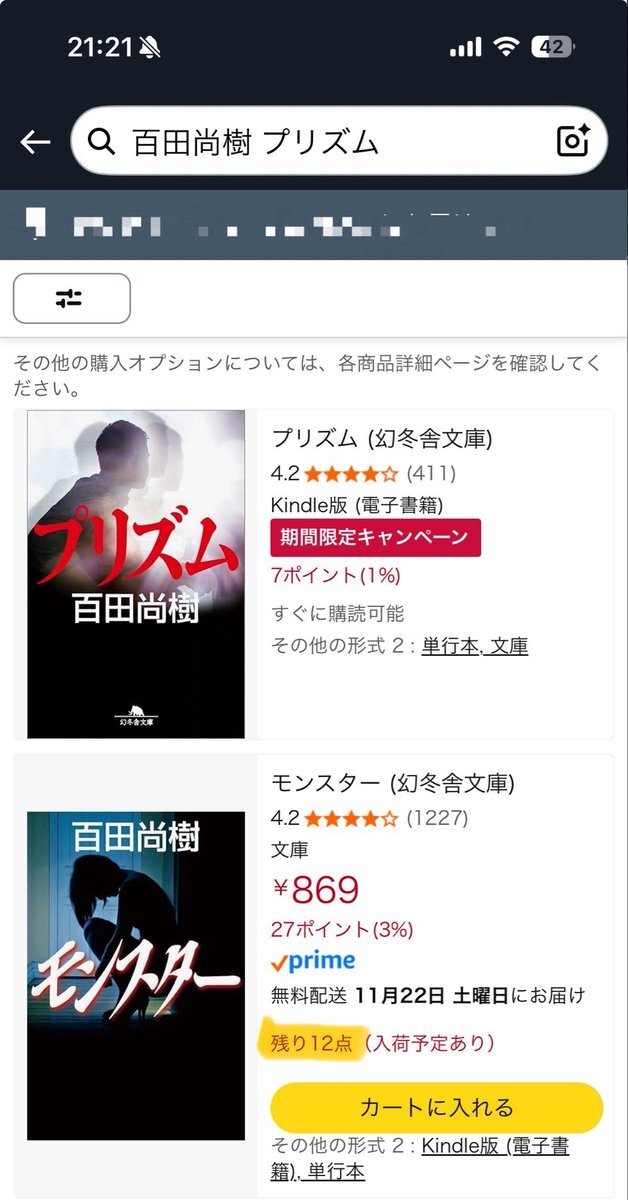Tap the prime logo badge
Viewport: 628px width, 1200px height.
pyautogui.click(x=313, y=961)
